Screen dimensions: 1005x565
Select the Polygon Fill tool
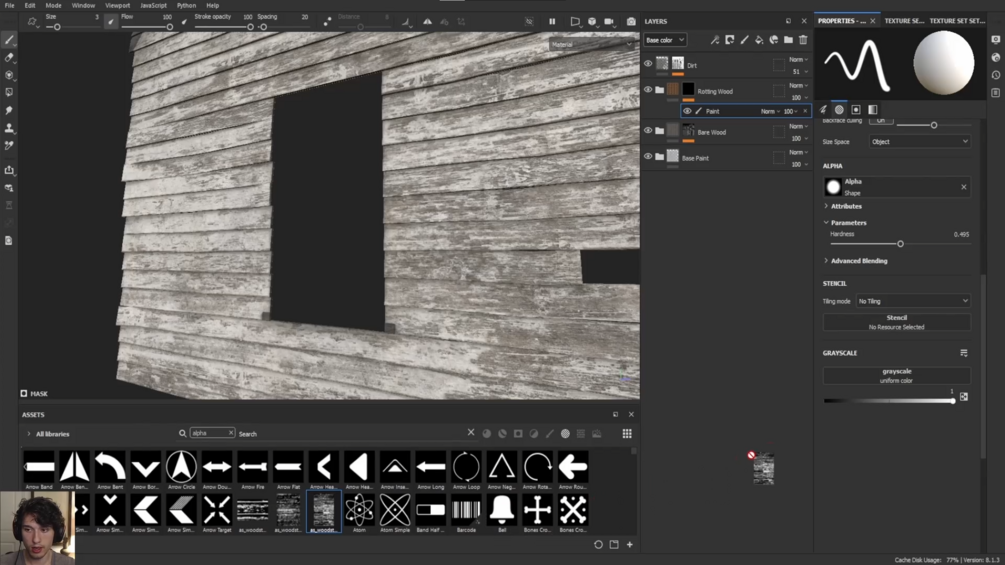(x=9, y=92)
